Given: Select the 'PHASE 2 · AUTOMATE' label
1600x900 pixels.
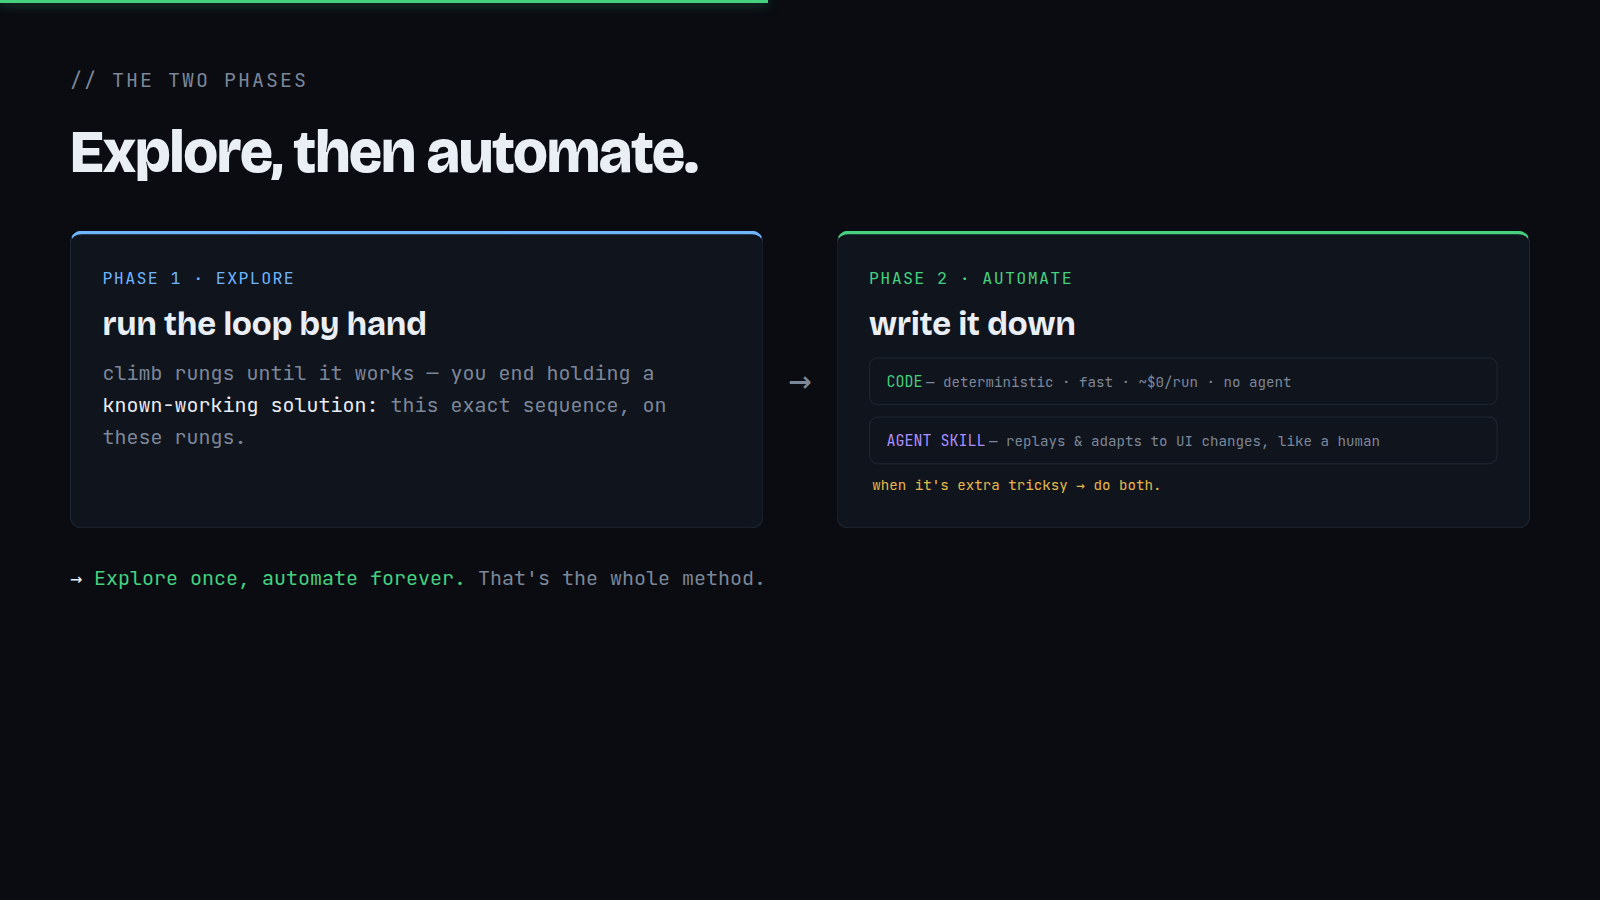Looking at the screenshot, I should coord(970,278).
